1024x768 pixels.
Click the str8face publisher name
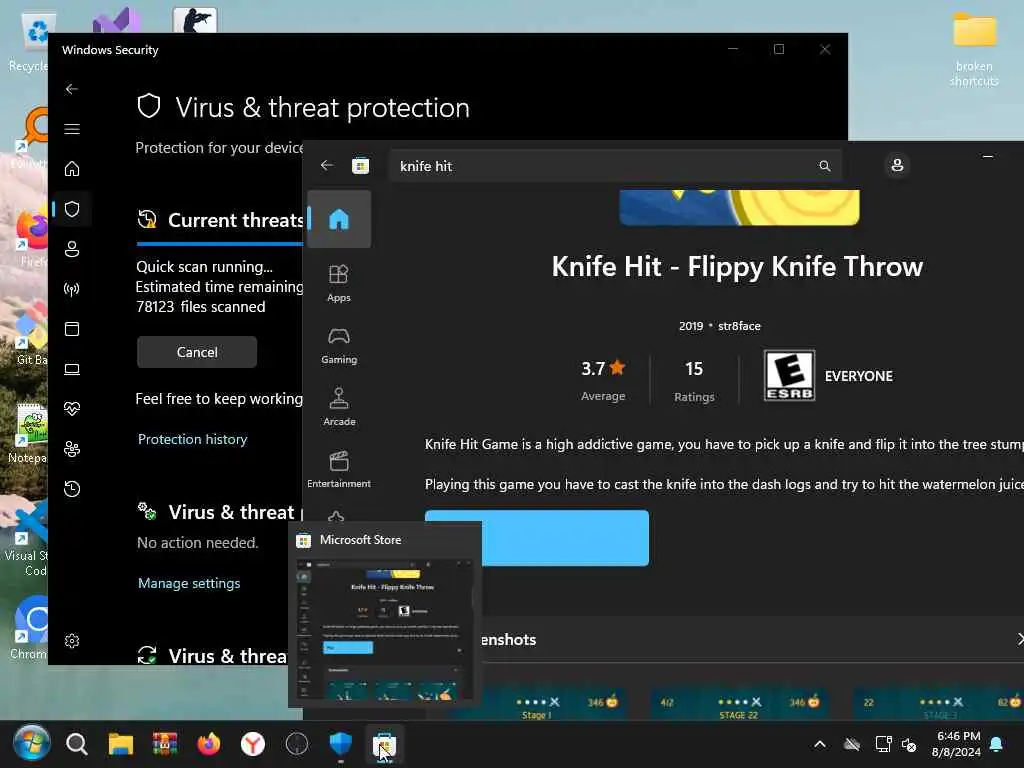739,326
